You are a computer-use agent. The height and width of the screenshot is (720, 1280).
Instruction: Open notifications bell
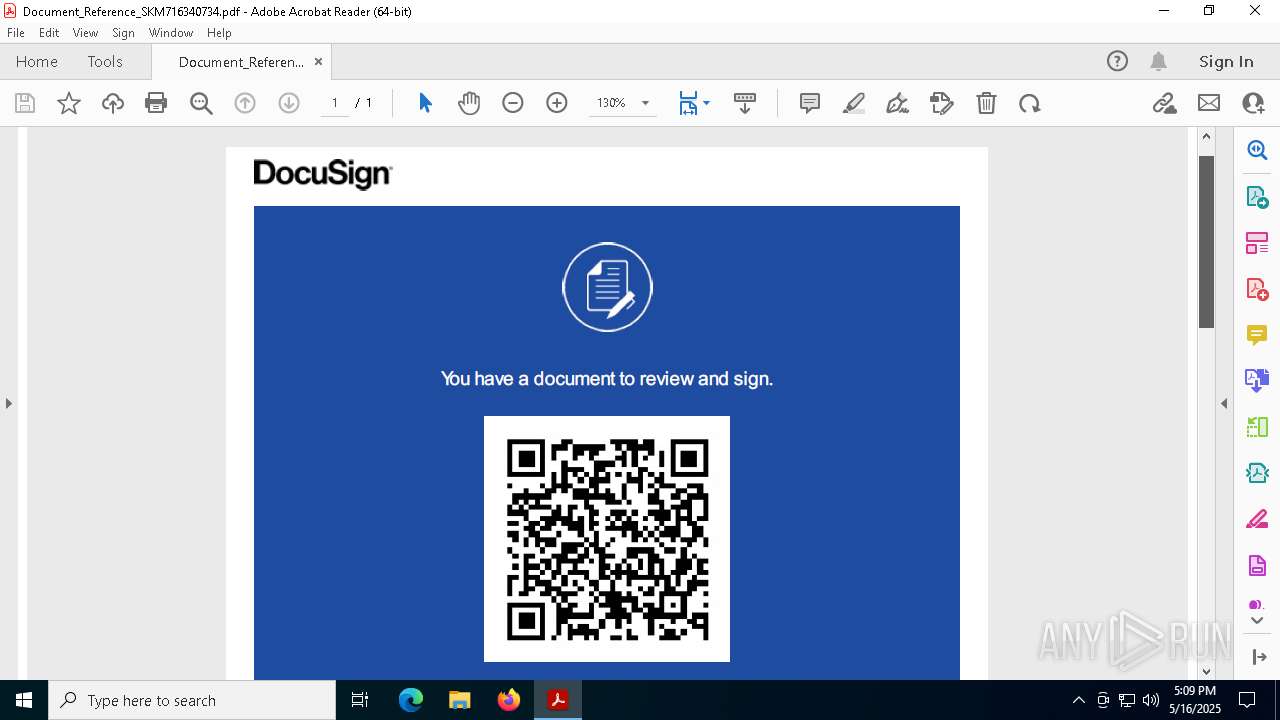(1158, 61)
